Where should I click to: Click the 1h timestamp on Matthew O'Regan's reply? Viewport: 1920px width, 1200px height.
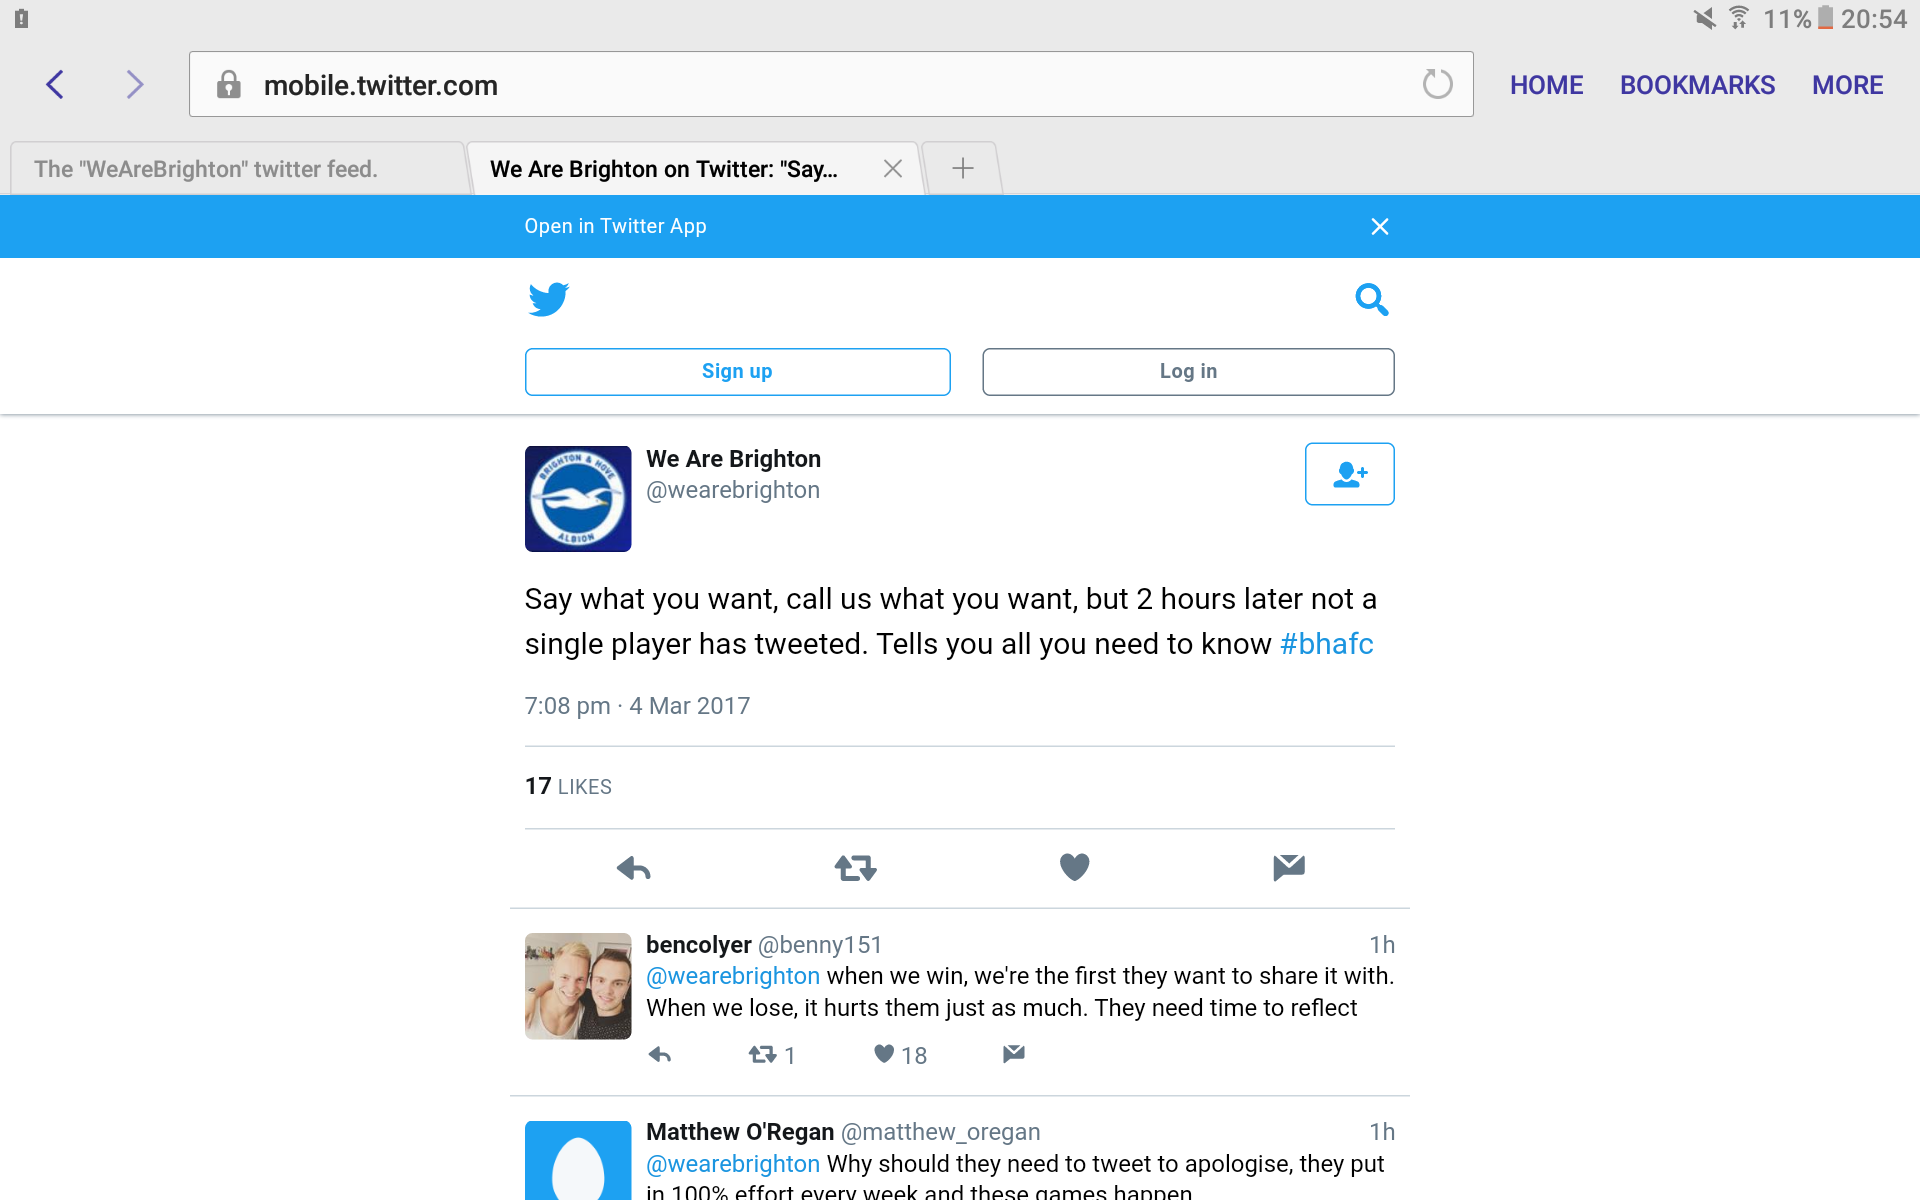coord(1382,1132)
